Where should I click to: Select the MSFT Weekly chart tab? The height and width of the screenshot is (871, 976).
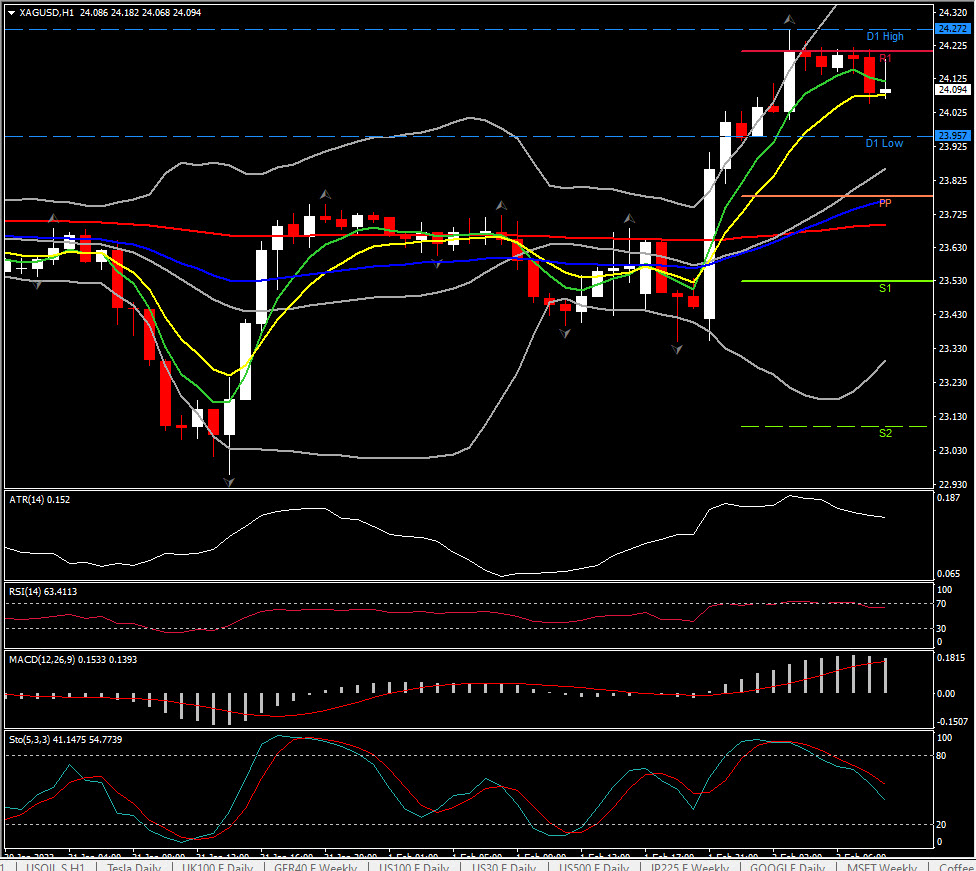tap(879, 866)
